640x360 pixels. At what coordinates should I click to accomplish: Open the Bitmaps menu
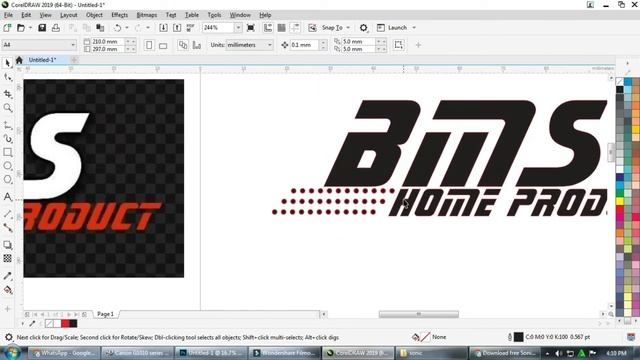147,15
